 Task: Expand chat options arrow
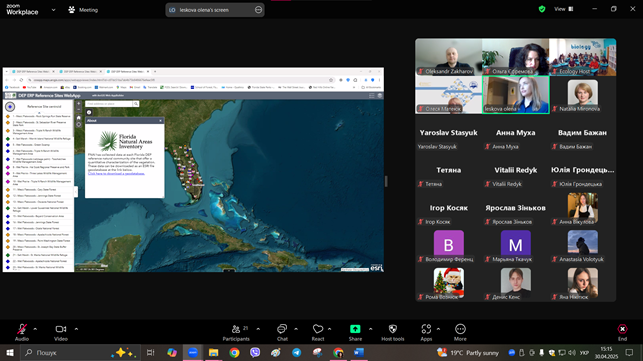pyautogui.click(x=296, y=329)
